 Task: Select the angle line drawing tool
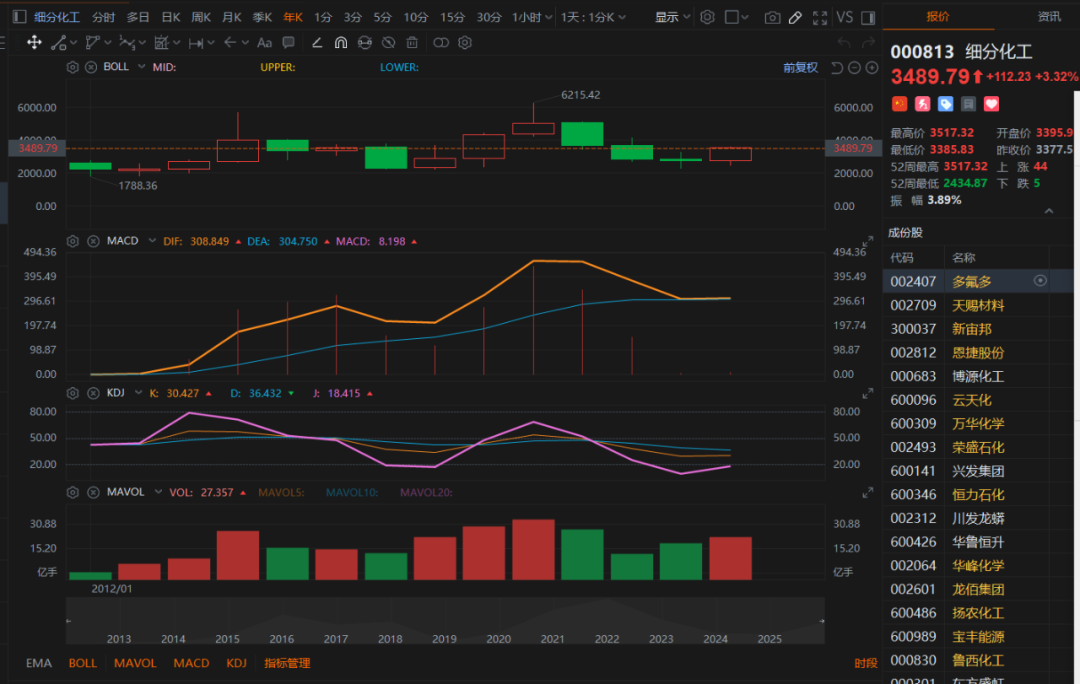(317, 43)
